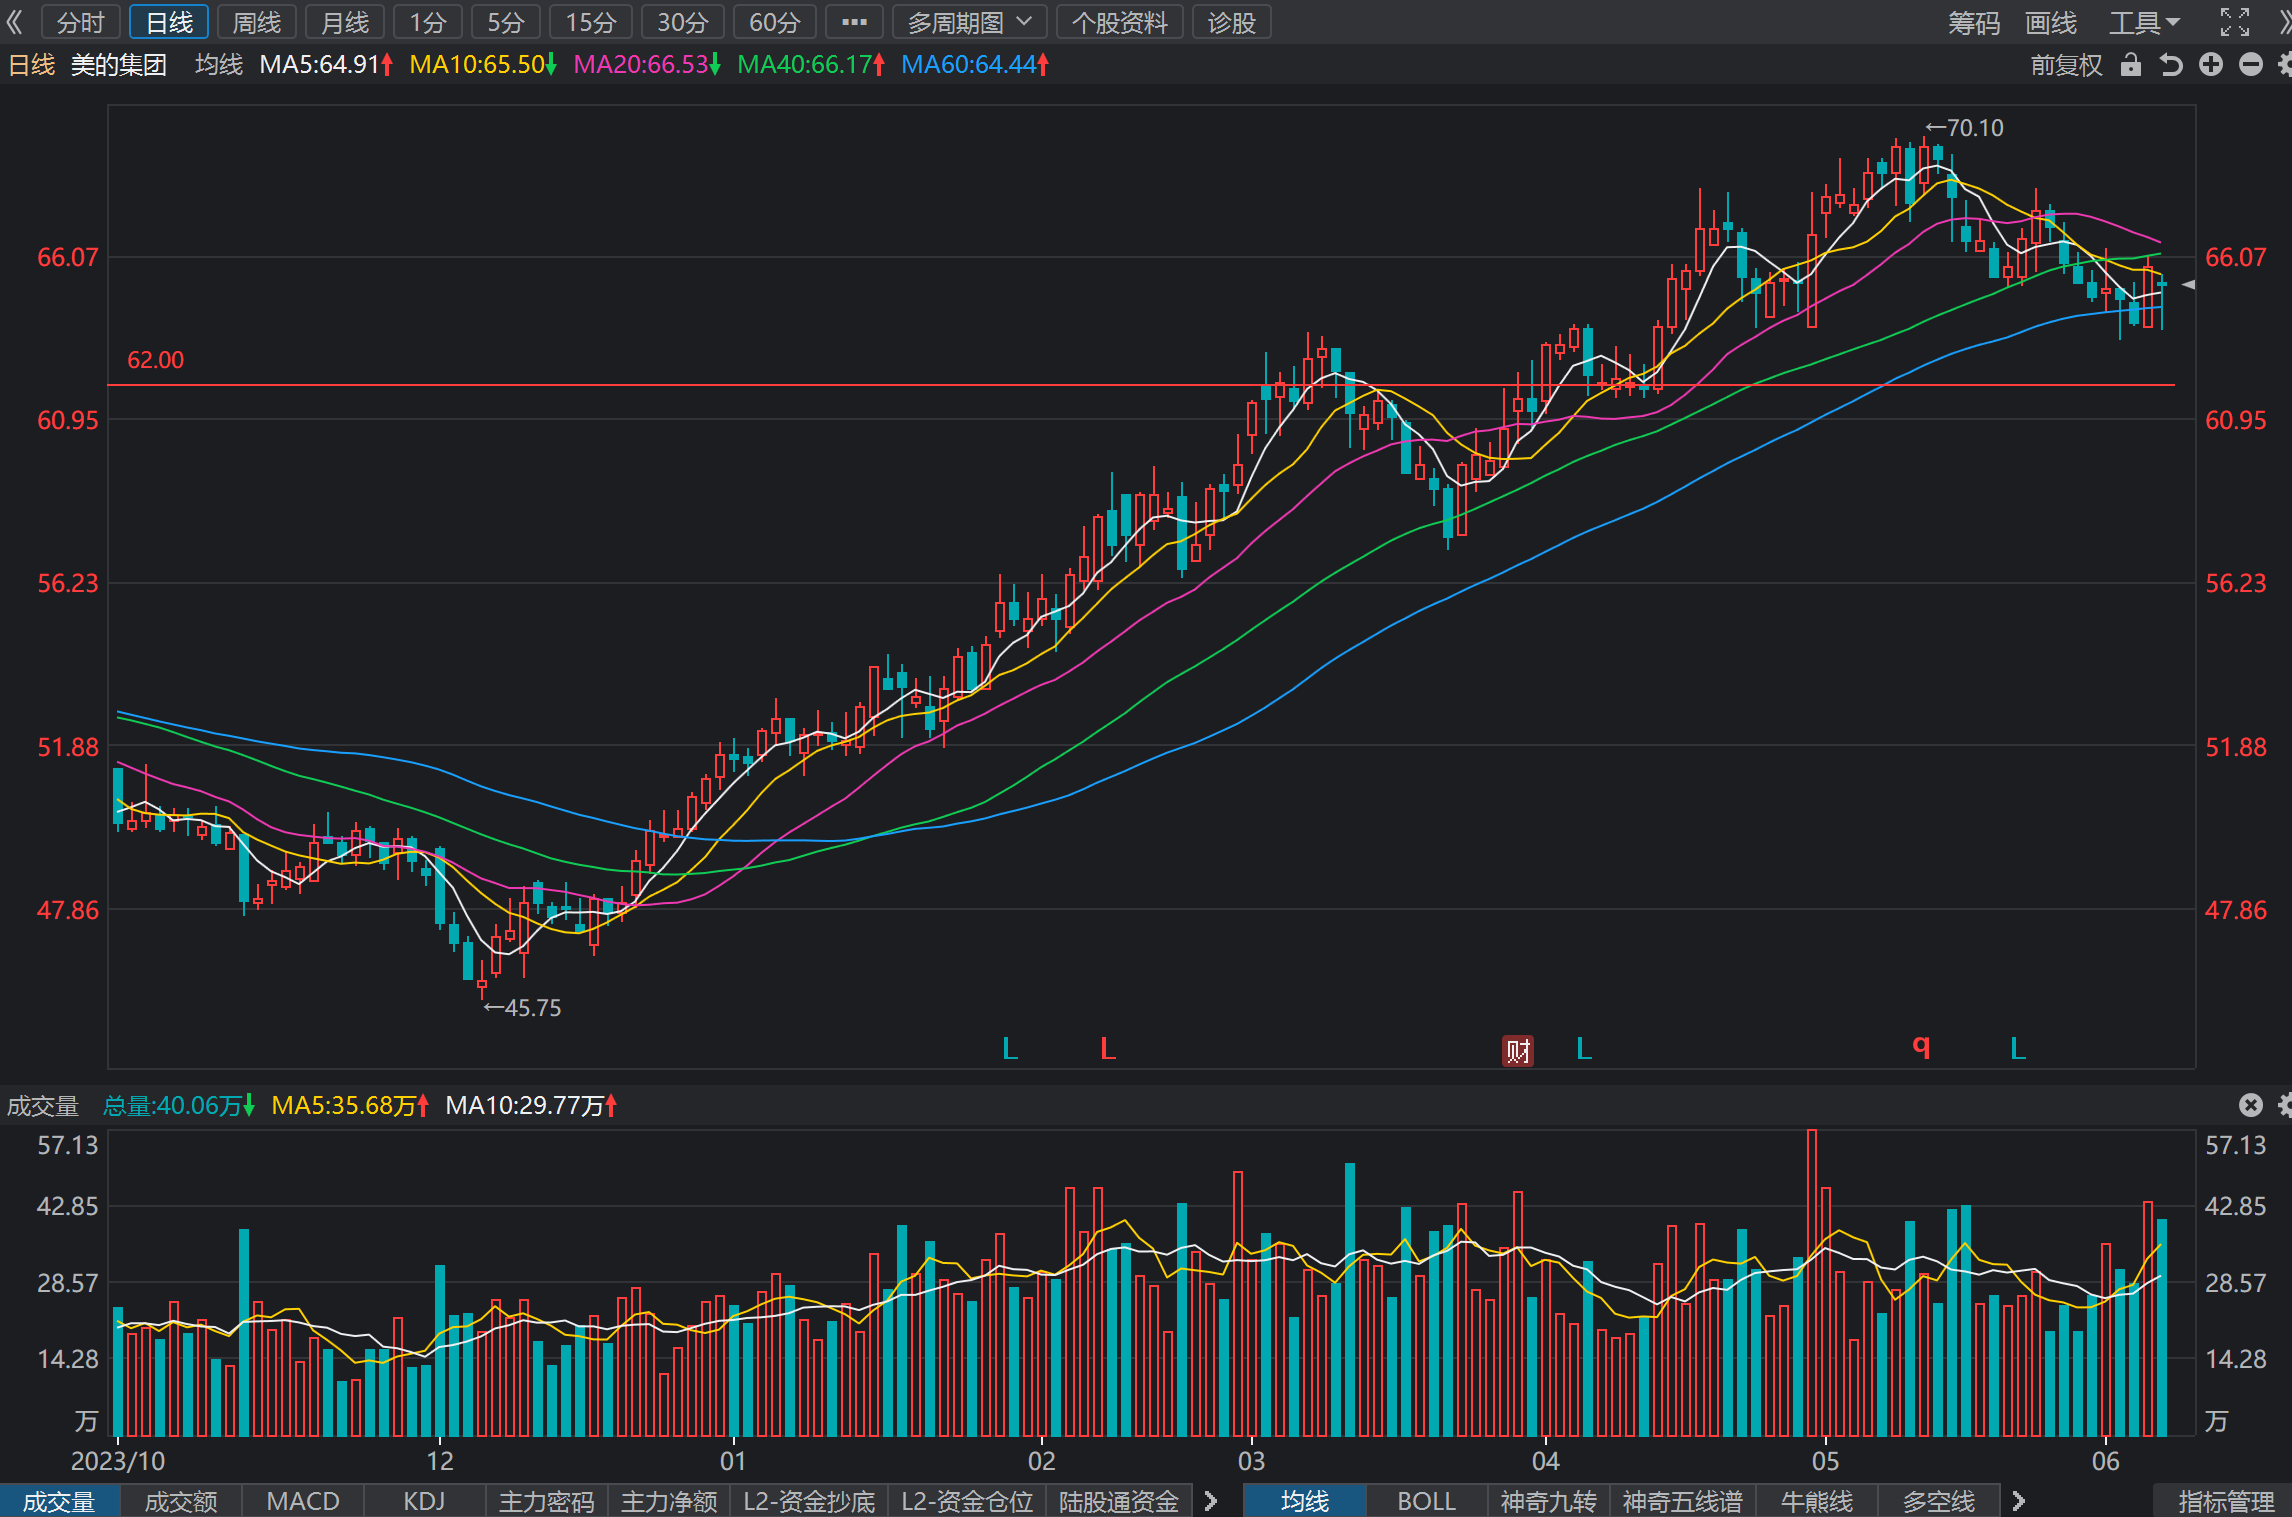This screenshot has height=1517, width=2292.
Task: Zoom in using the plus circle icon
Action: pos(2211,65)
